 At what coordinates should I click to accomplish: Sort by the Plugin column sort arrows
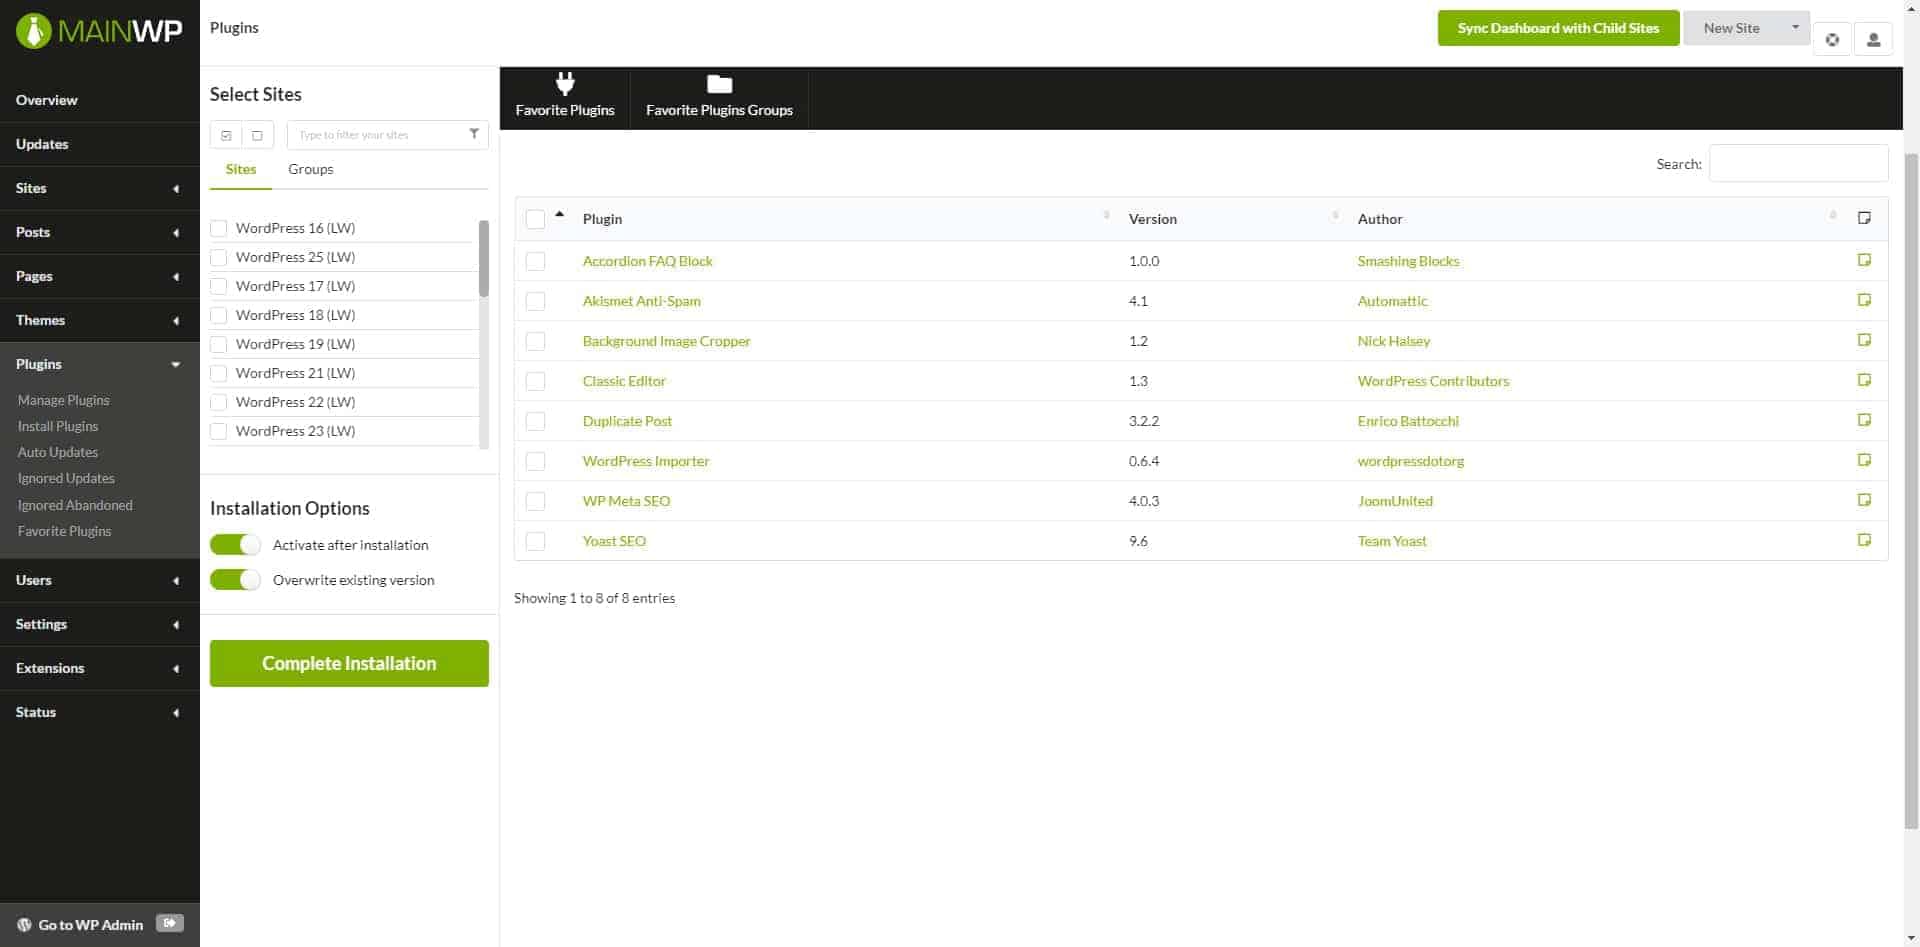(1106, 216)
